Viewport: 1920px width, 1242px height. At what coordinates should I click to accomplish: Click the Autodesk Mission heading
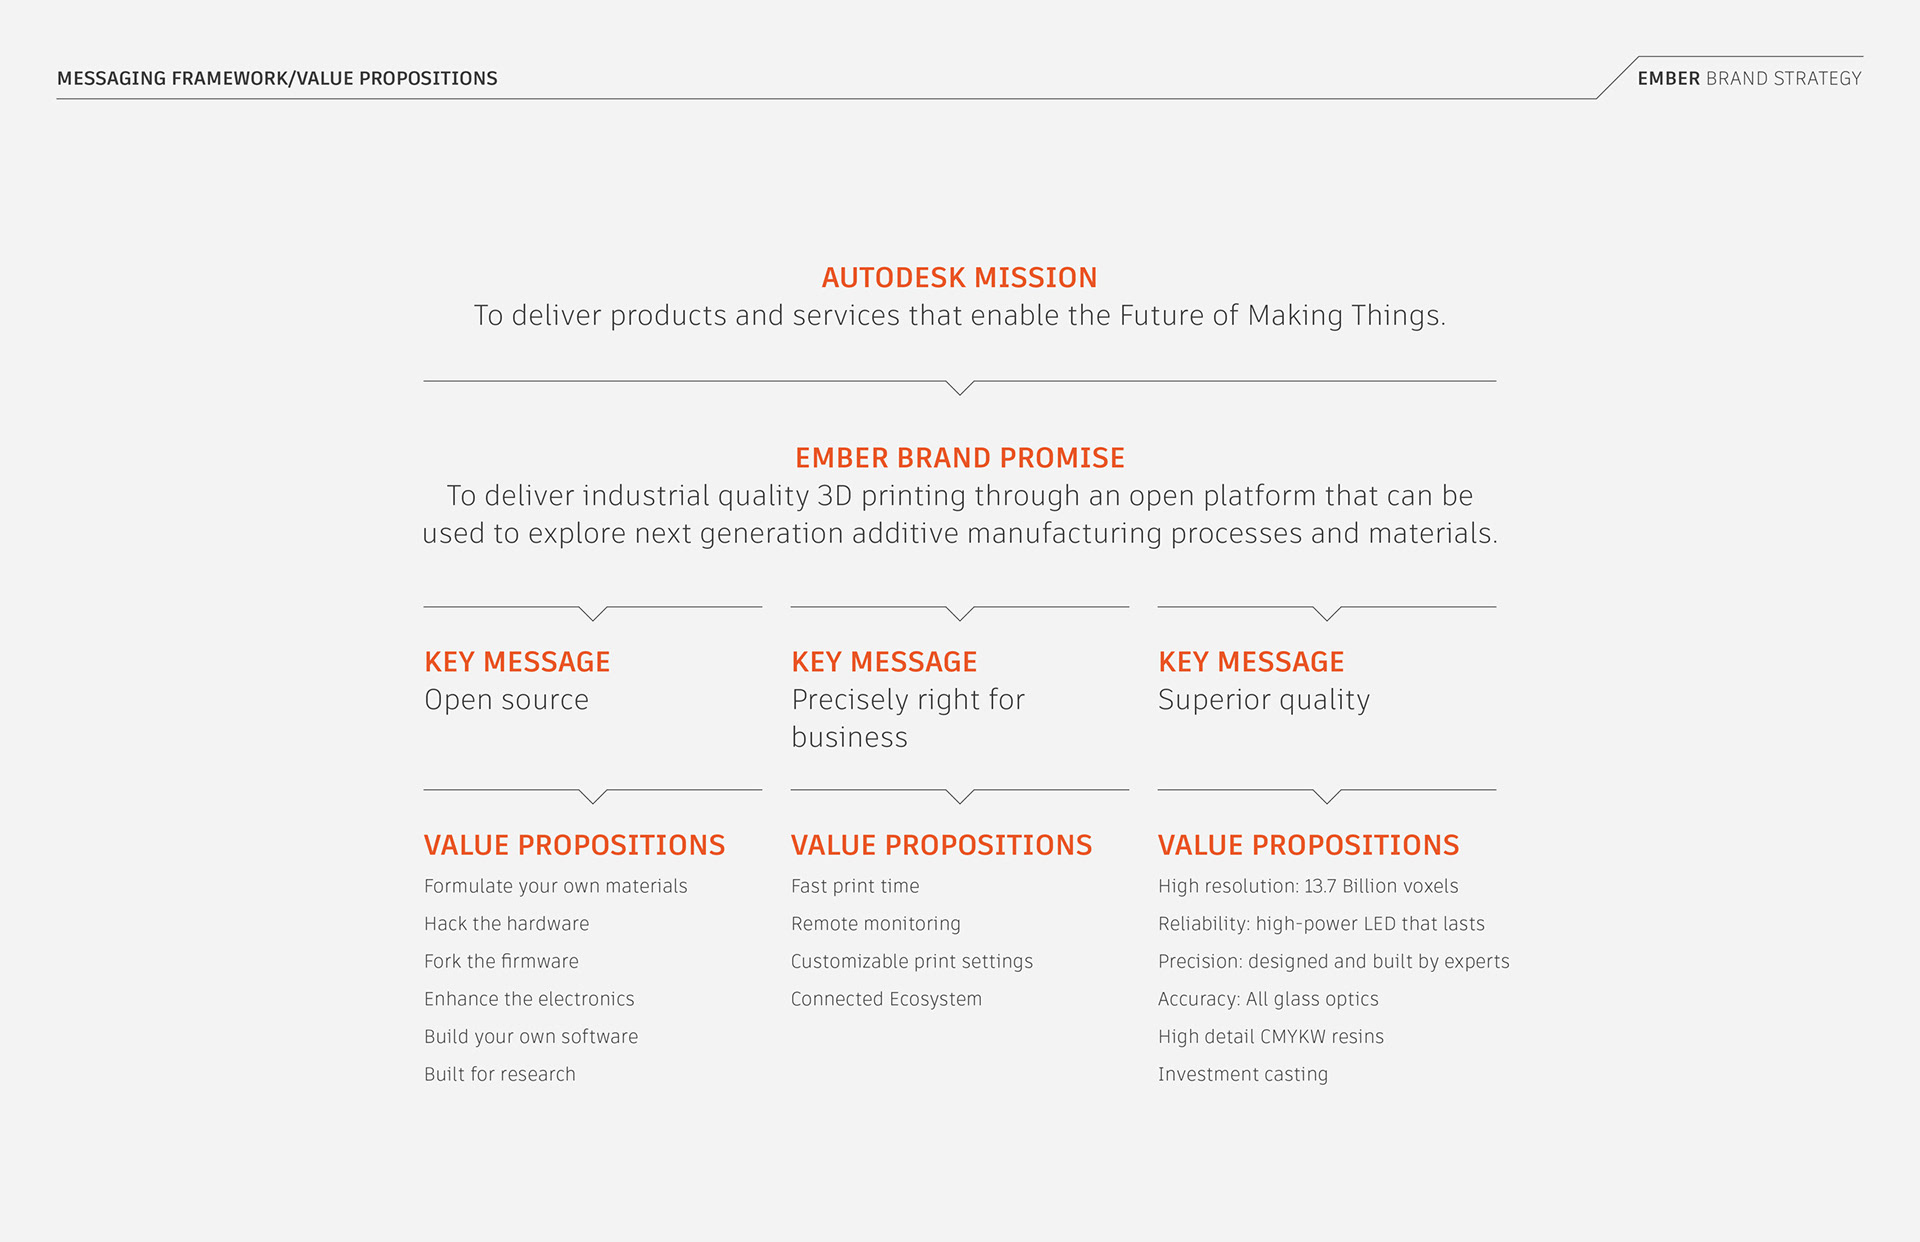tap(959, 277)
